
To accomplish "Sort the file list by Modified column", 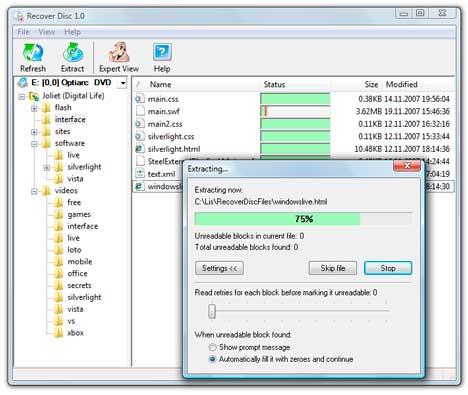I will click(402, 84).
